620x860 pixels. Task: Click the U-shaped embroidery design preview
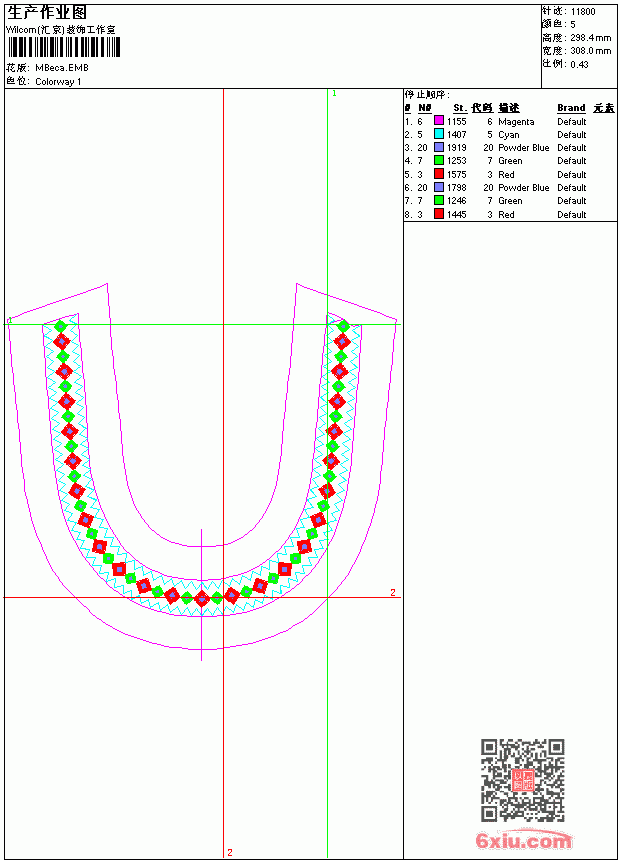click(x=202, y=472)
